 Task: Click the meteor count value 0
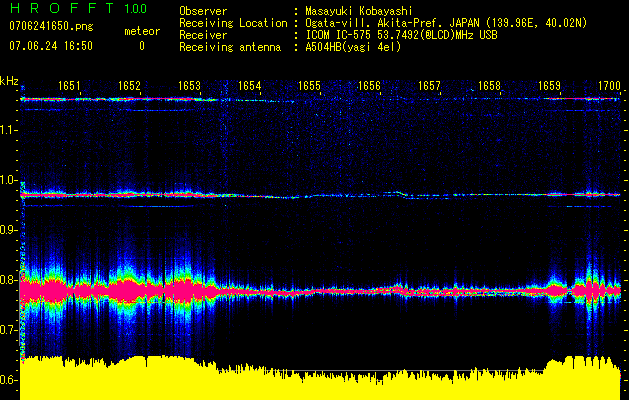click(x=142, y=47)
